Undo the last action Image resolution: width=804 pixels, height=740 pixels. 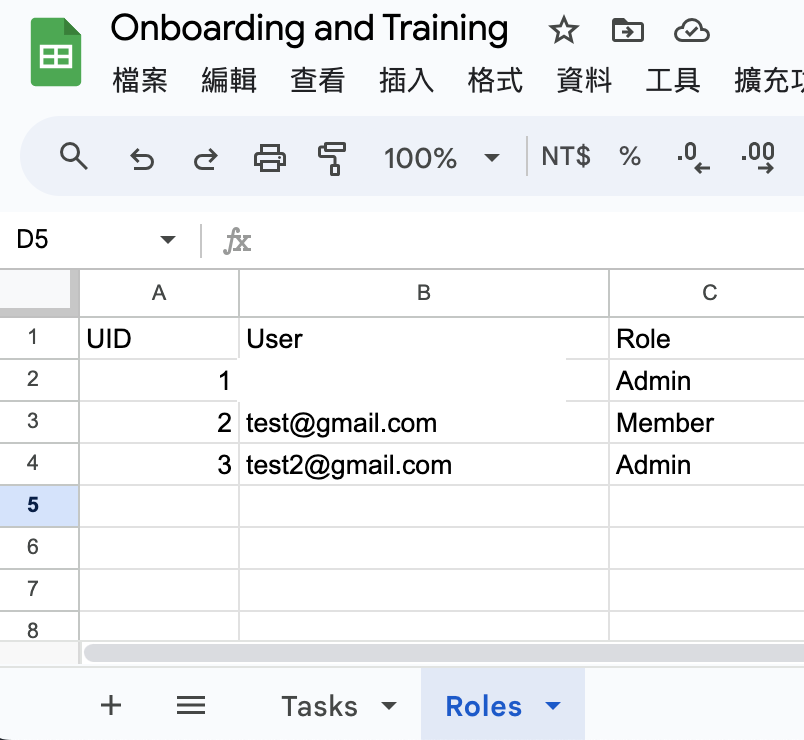(142, 158)
